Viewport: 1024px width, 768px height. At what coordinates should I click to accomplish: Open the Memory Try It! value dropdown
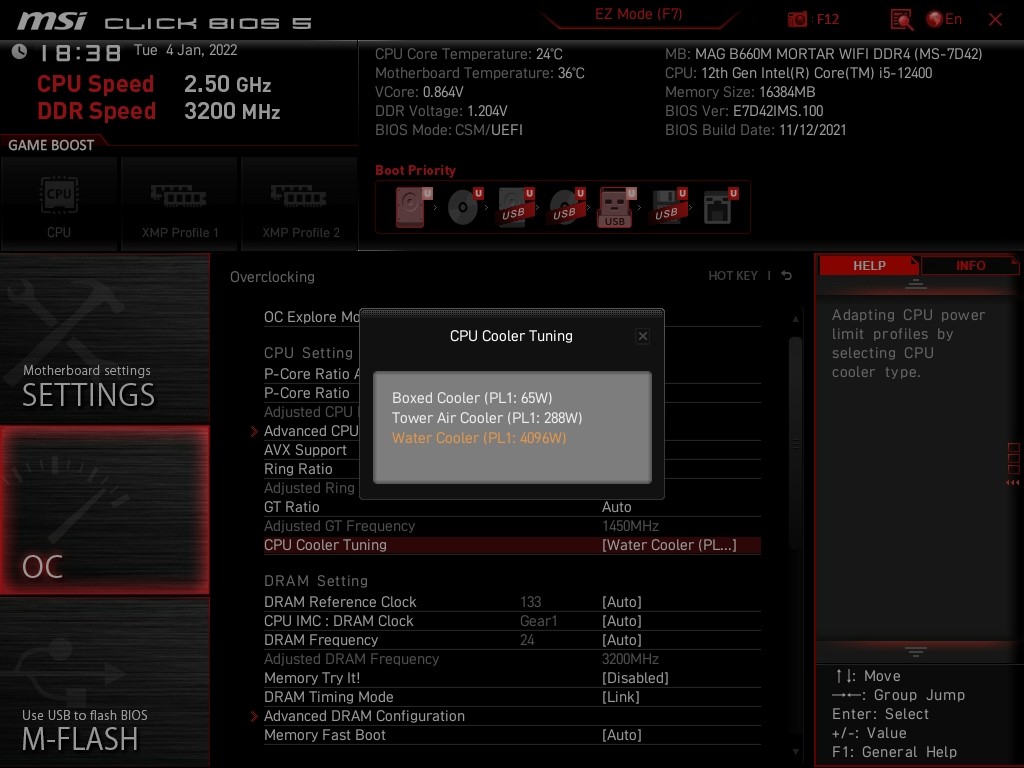coord(635,678)
